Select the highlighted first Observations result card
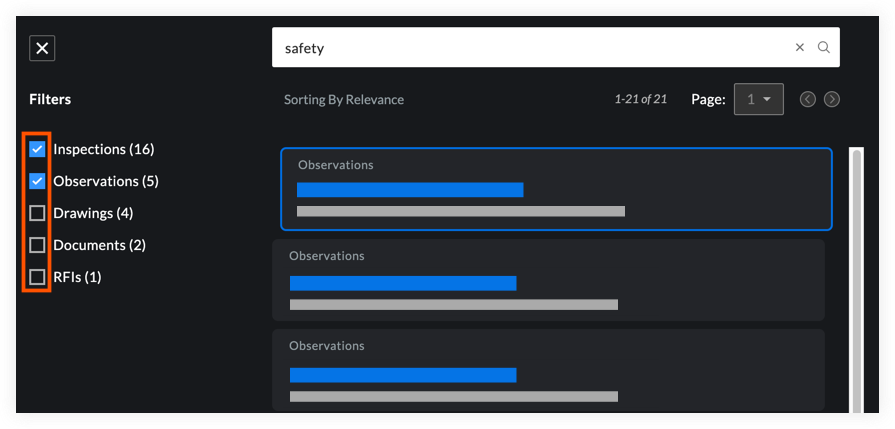The image size is (895, 429). click(x=700, y=188)
